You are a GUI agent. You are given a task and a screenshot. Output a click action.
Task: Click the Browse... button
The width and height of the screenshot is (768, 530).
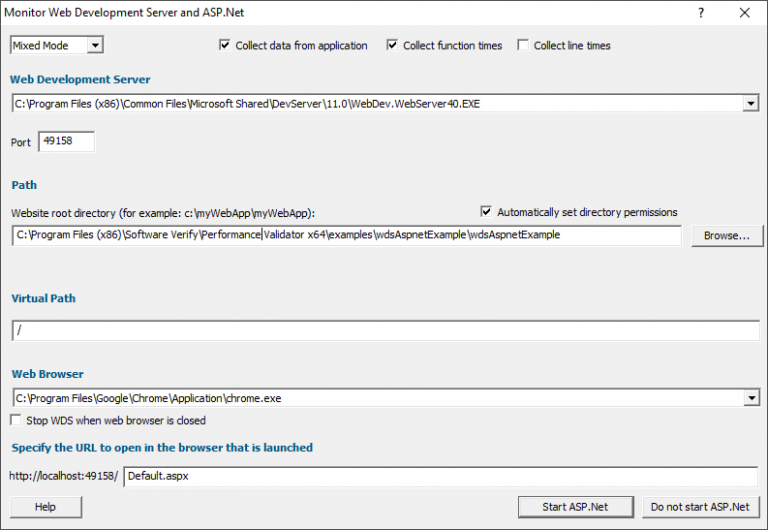click(x=727, y=236)
